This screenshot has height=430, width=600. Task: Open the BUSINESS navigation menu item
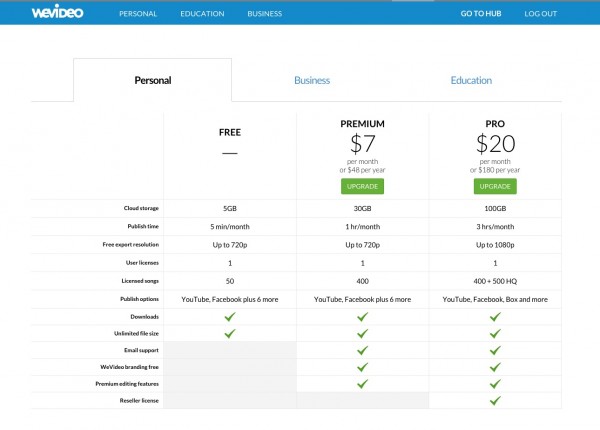[264, 14]
